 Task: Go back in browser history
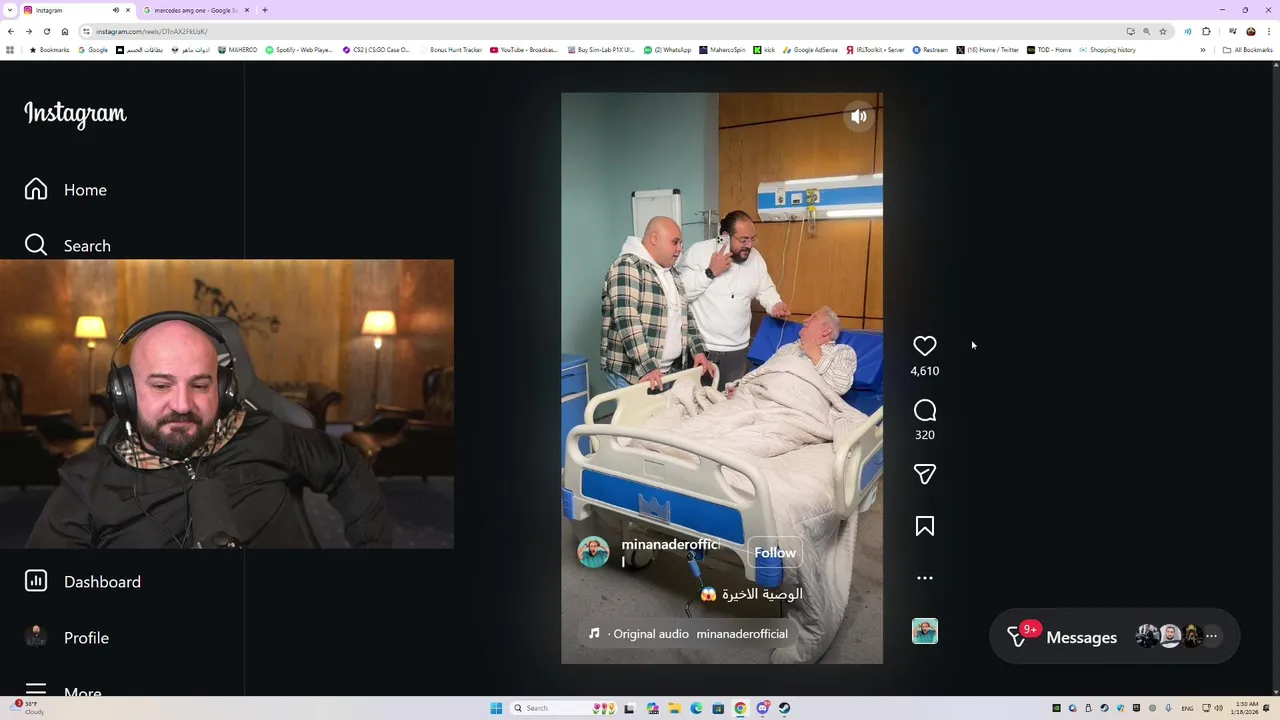pyautogui.click(x=10, y=31)
